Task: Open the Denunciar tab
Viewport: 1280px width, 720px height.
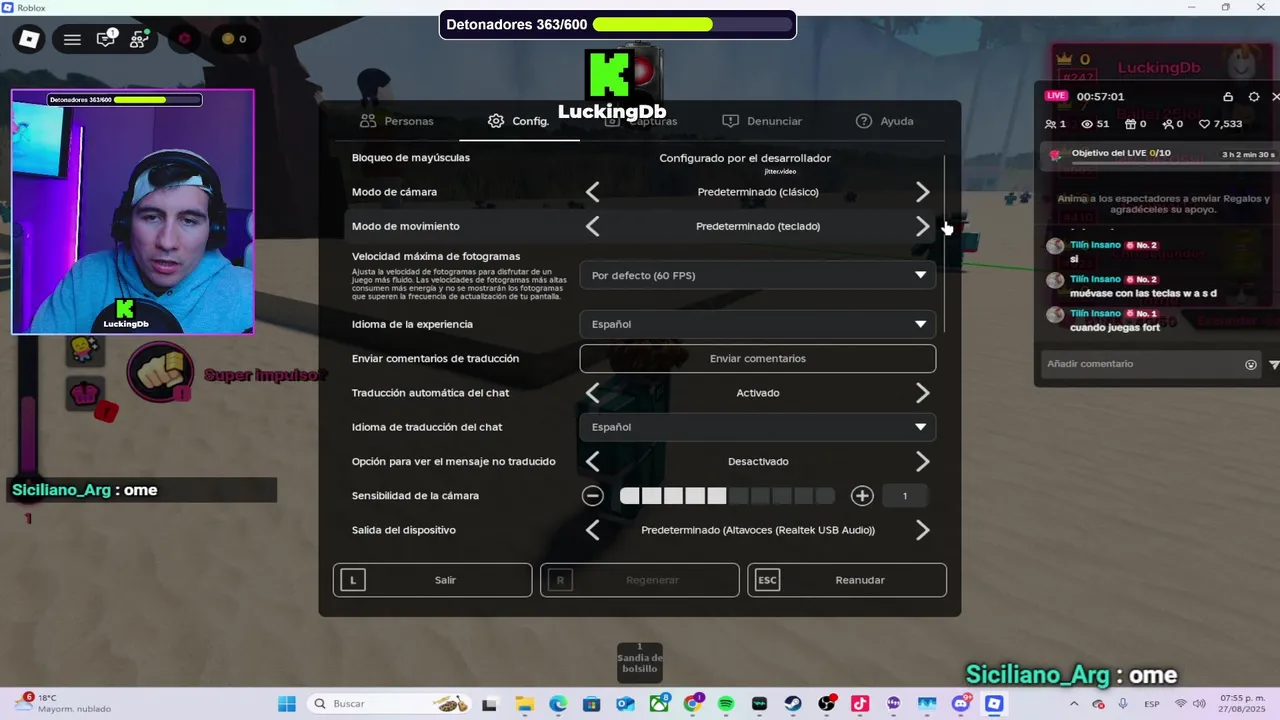Action: [762, 121]
